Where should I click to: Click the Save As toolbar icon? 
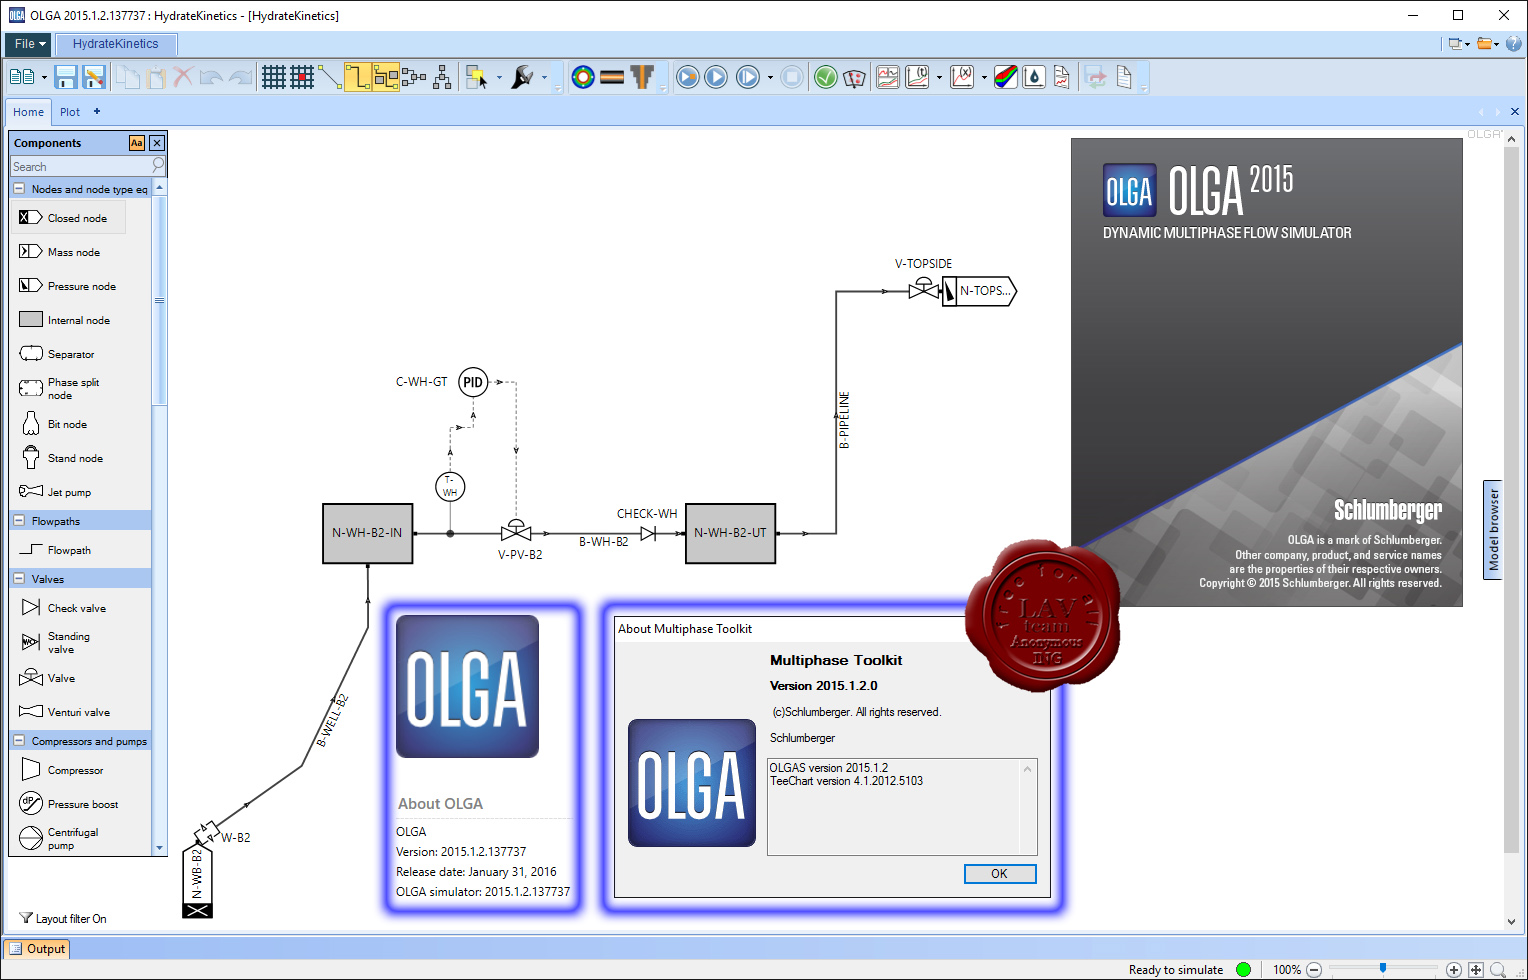coord(94,77)
